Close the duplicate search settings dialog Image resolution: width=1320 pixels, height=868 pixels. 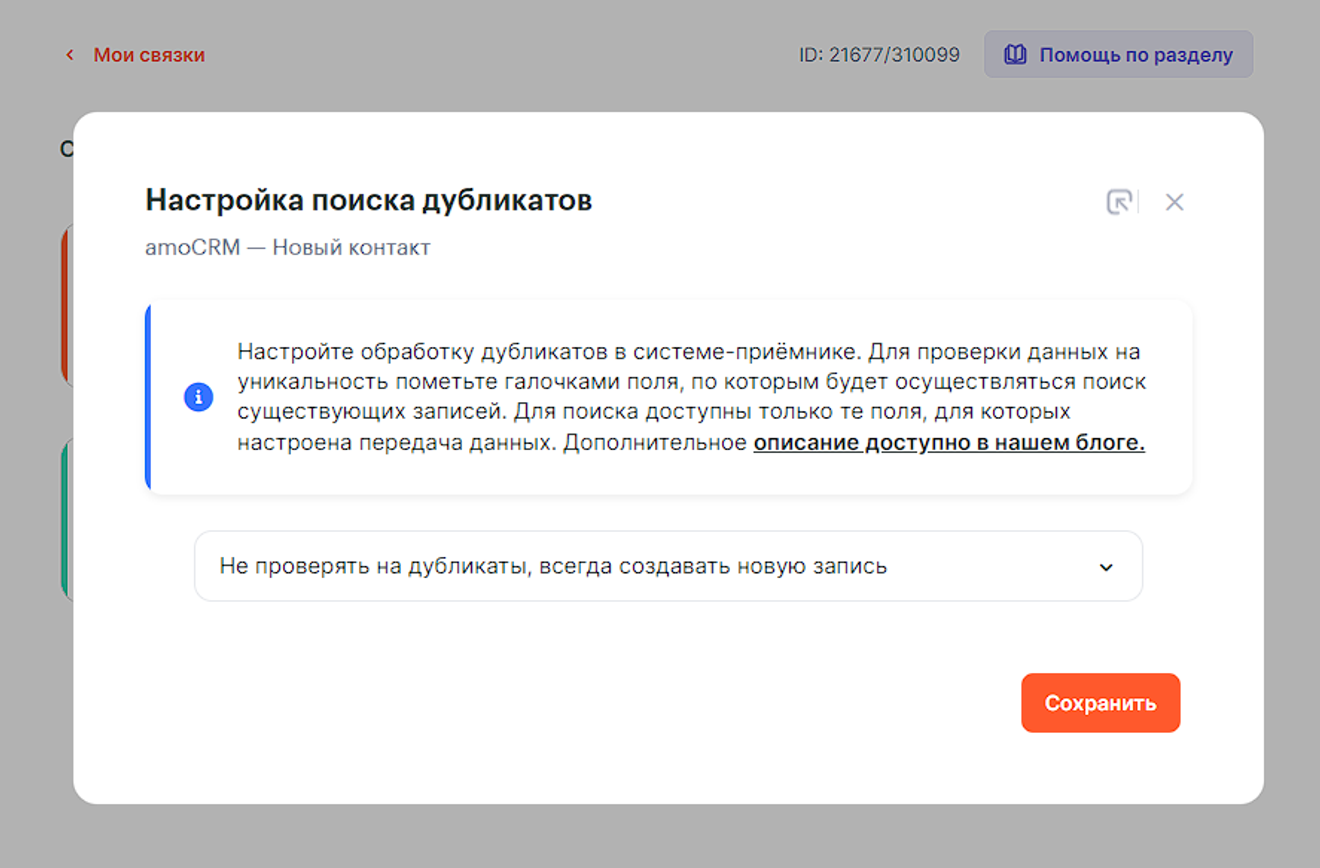click(1174, 202)
